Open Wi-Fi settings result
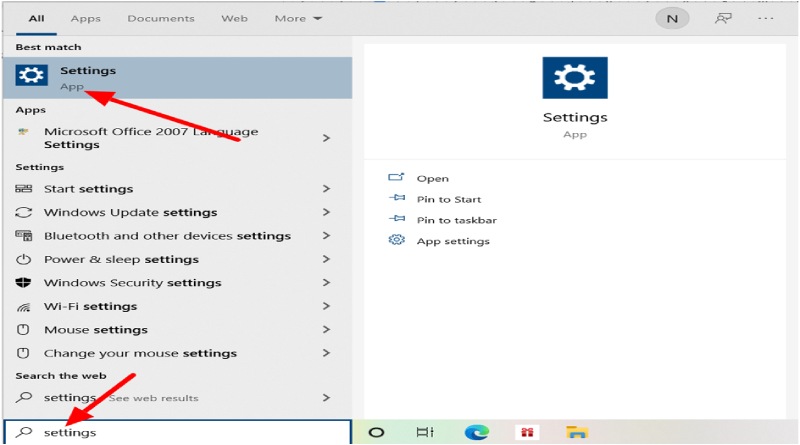The image size is (800, 445). [178, 306]
